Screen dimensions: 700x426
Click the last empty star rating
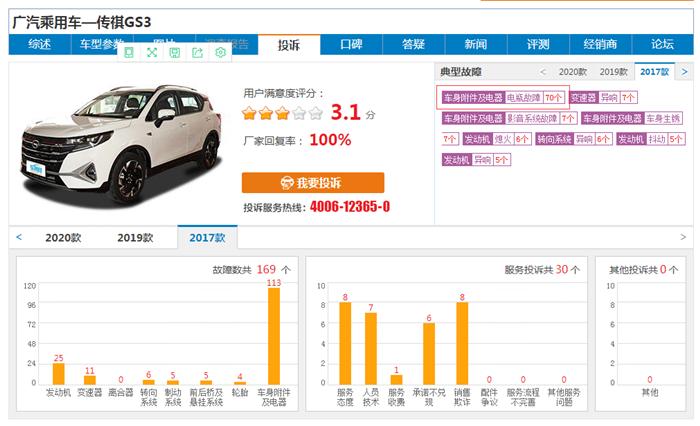point(315,113)
